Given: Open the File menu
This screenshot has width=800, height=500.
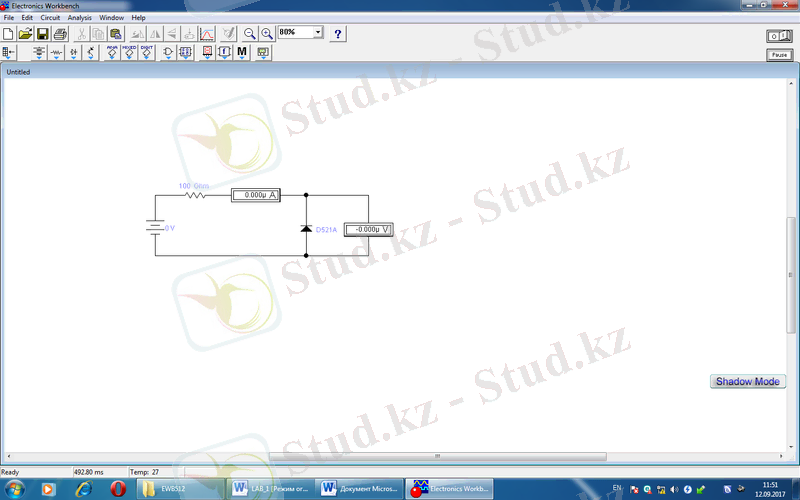Looking at the screenshot, I should [9, 17].
